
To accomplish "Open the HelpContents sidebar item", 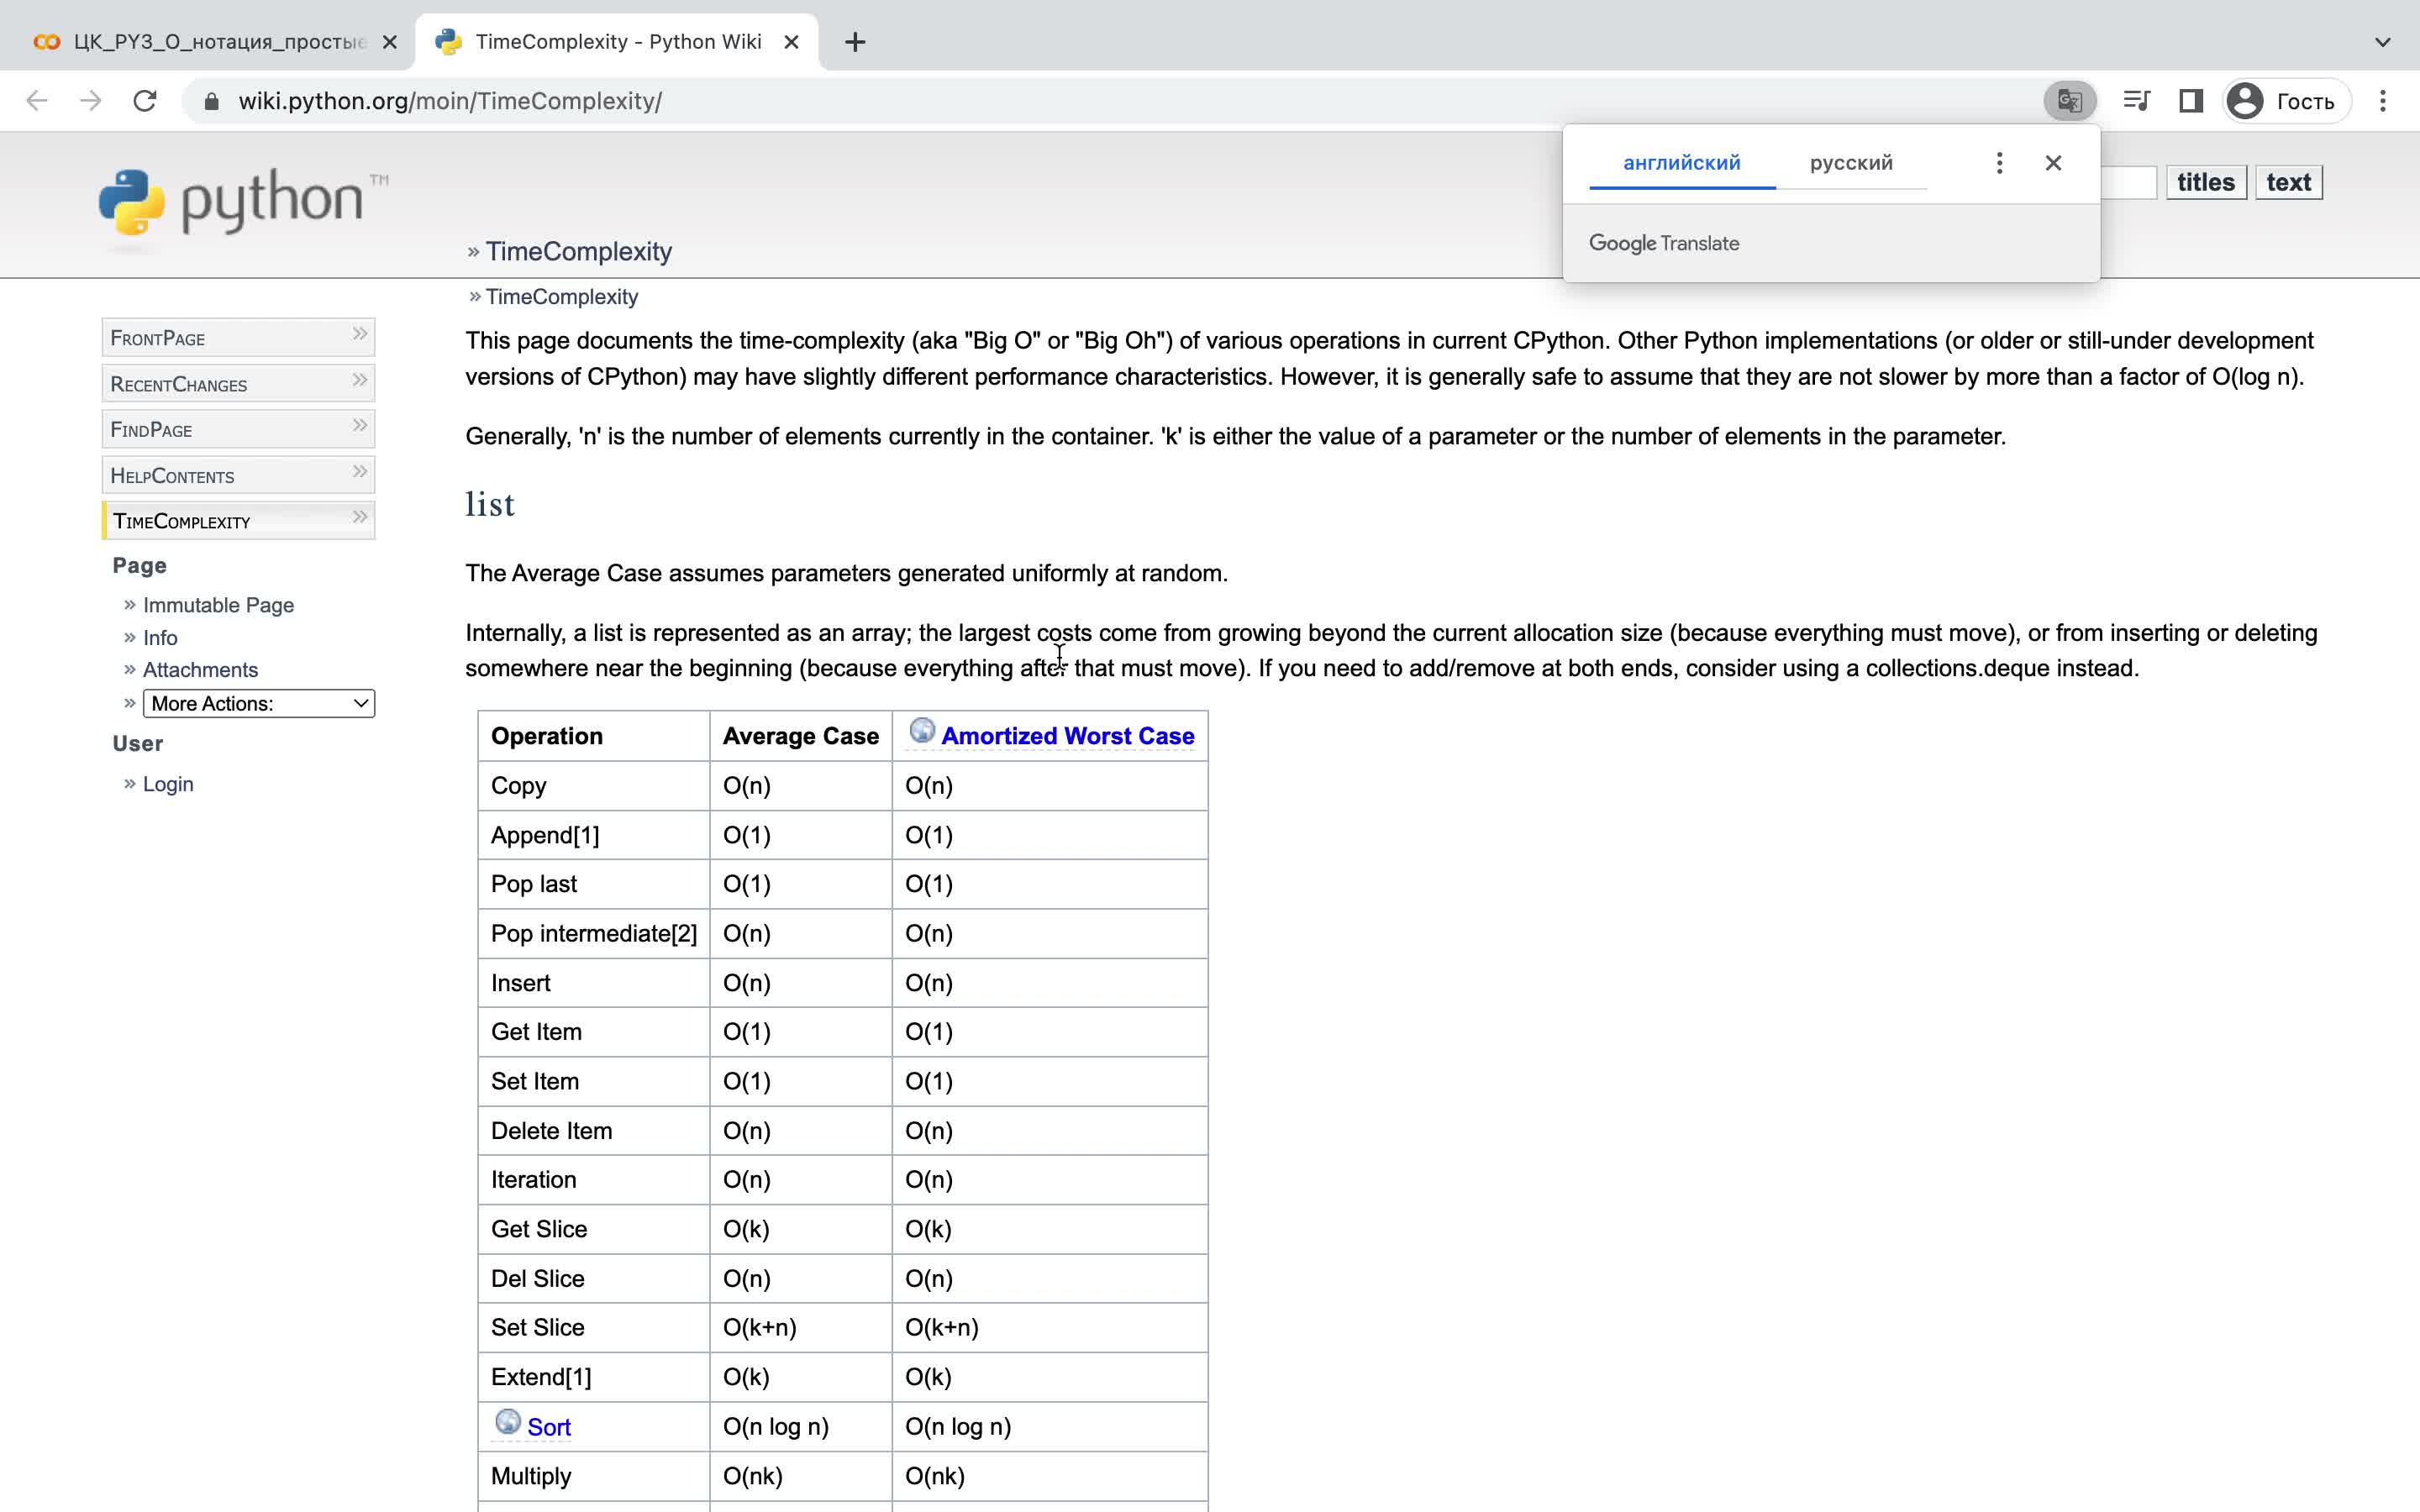I will [238, 475].
